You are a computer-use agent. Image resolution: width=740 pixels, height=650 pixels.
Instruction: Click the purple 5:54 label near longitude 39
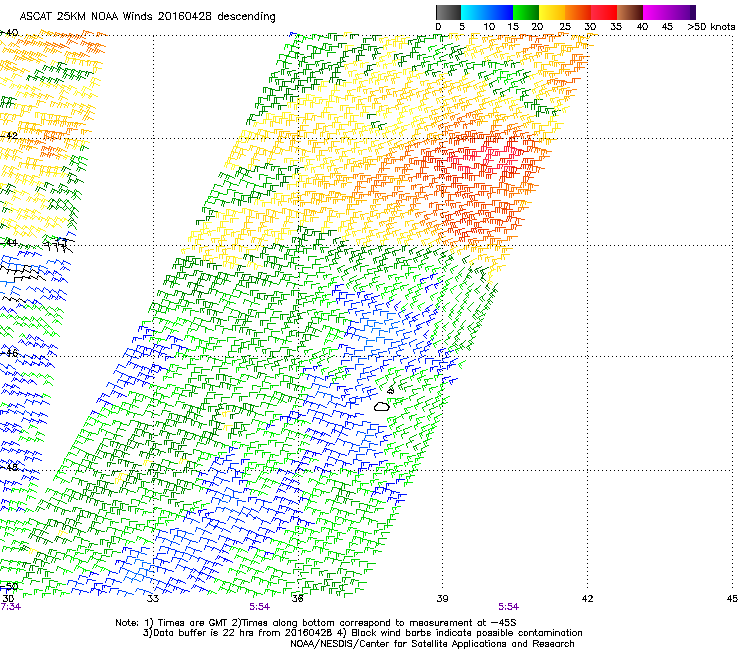pos(508,607)
